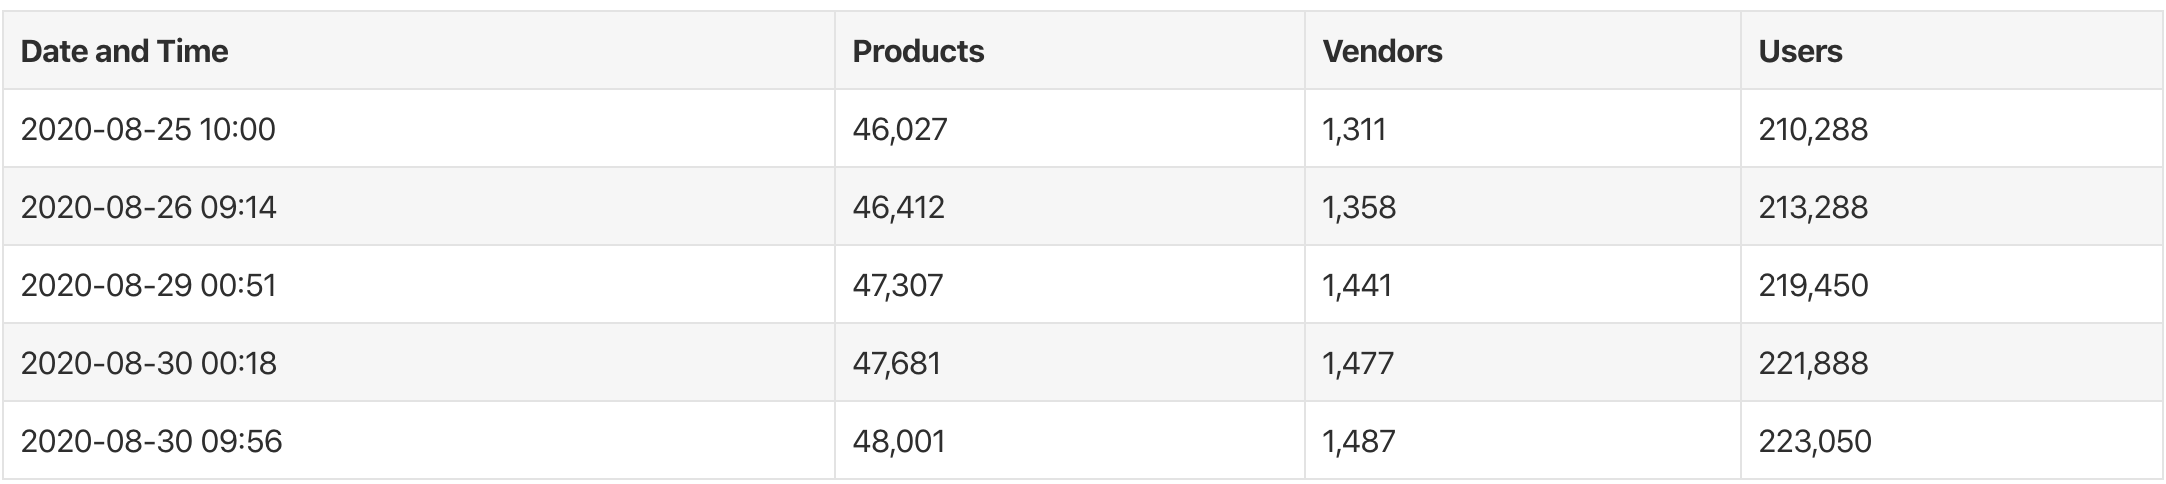
Task: Click the Vendors column header
Action: (1382, 51)
